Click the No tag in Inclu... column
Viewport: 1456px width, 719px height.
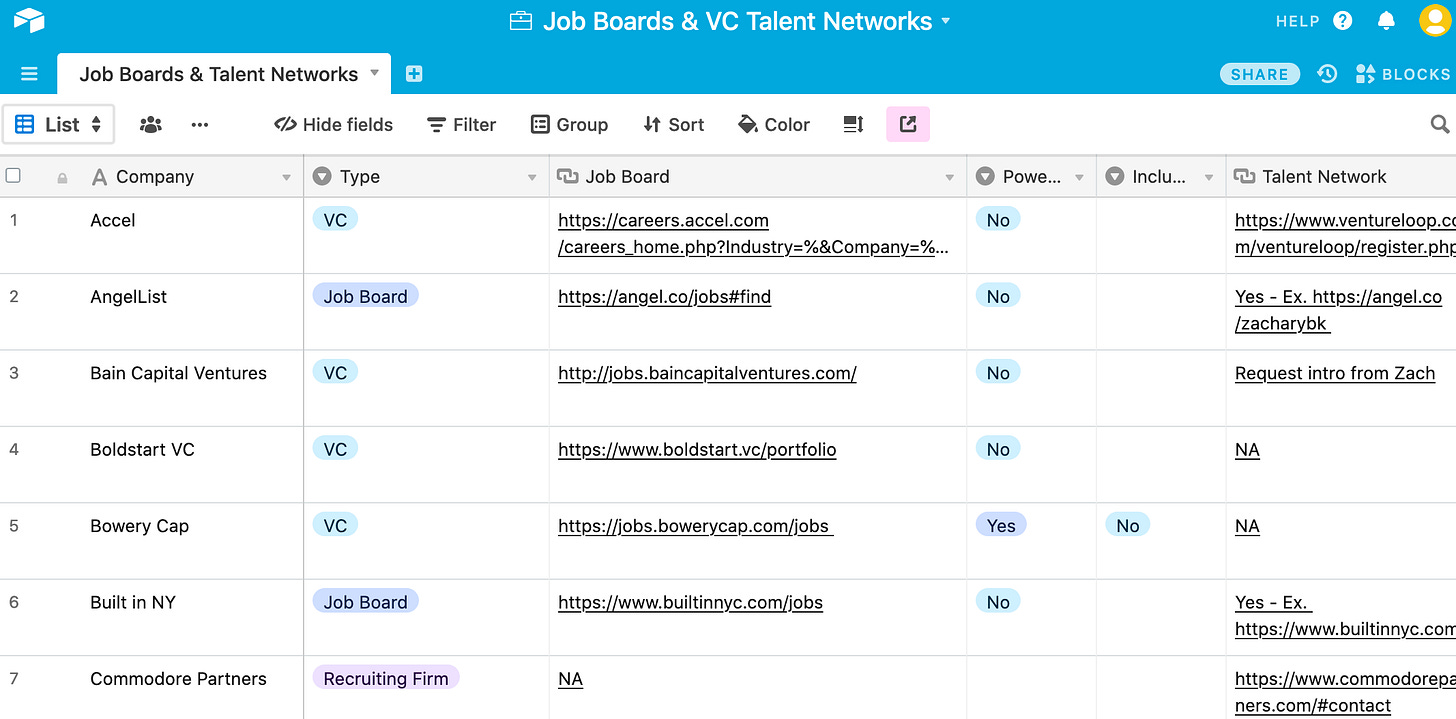[x=1128, y=526]
